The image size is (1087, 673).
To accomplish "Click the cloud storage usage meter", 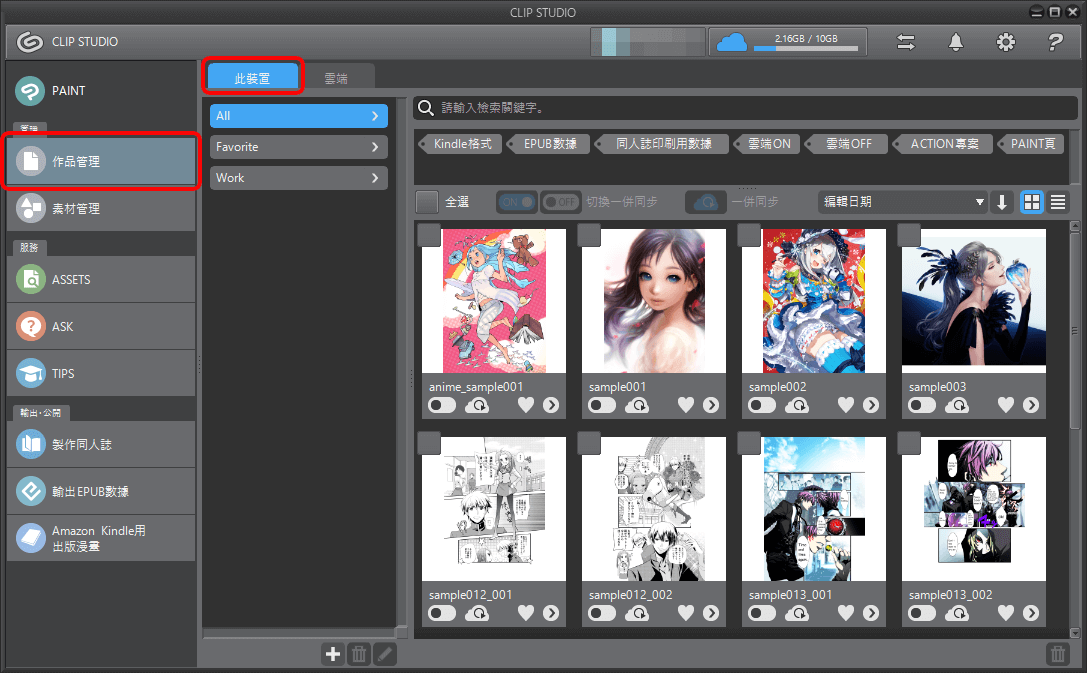I will coord(787,42).
